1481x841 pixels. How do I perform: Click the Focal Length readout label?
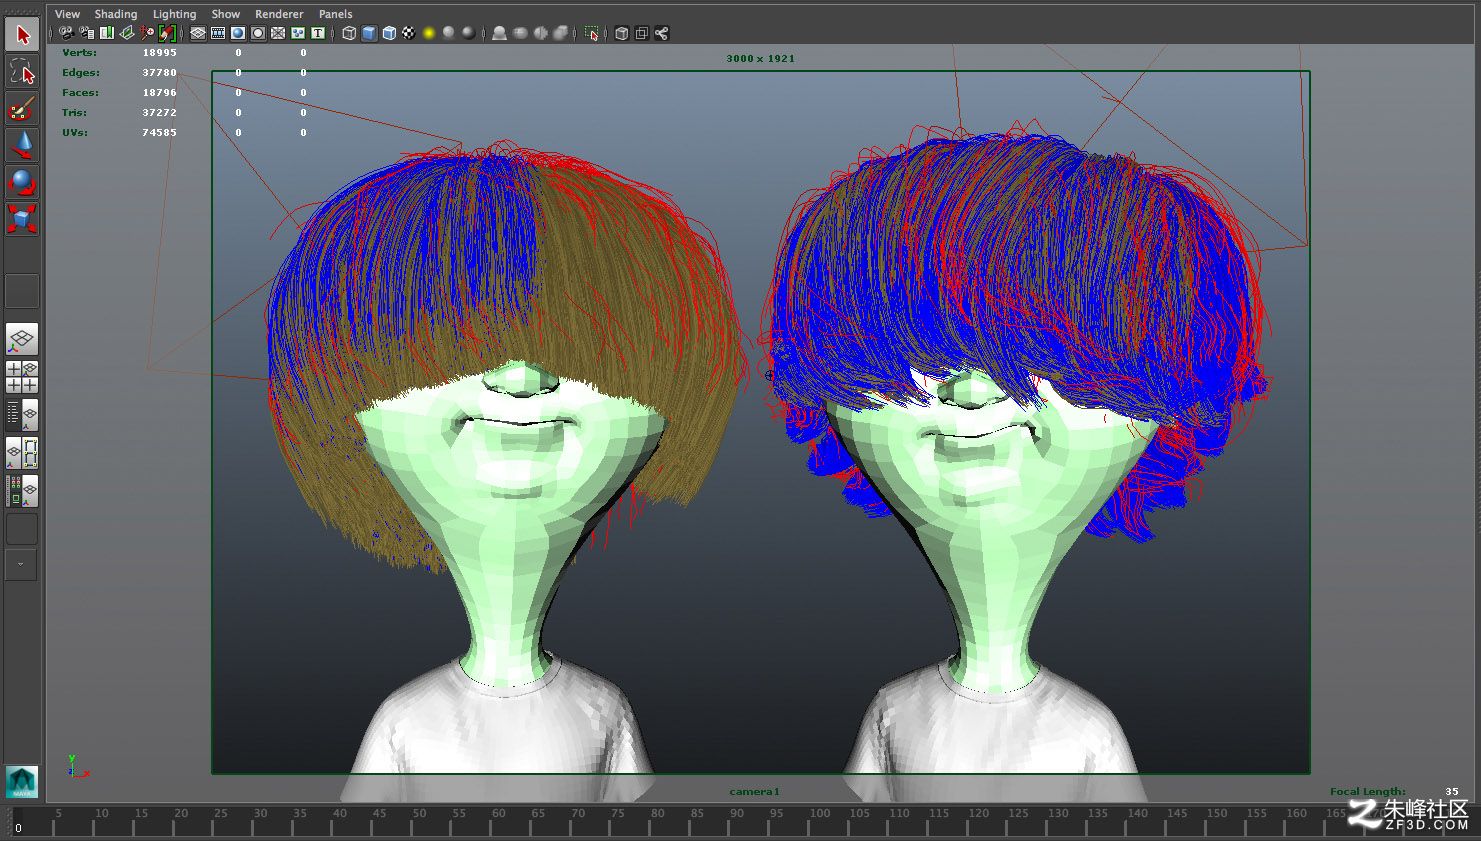coord(1367,791)
